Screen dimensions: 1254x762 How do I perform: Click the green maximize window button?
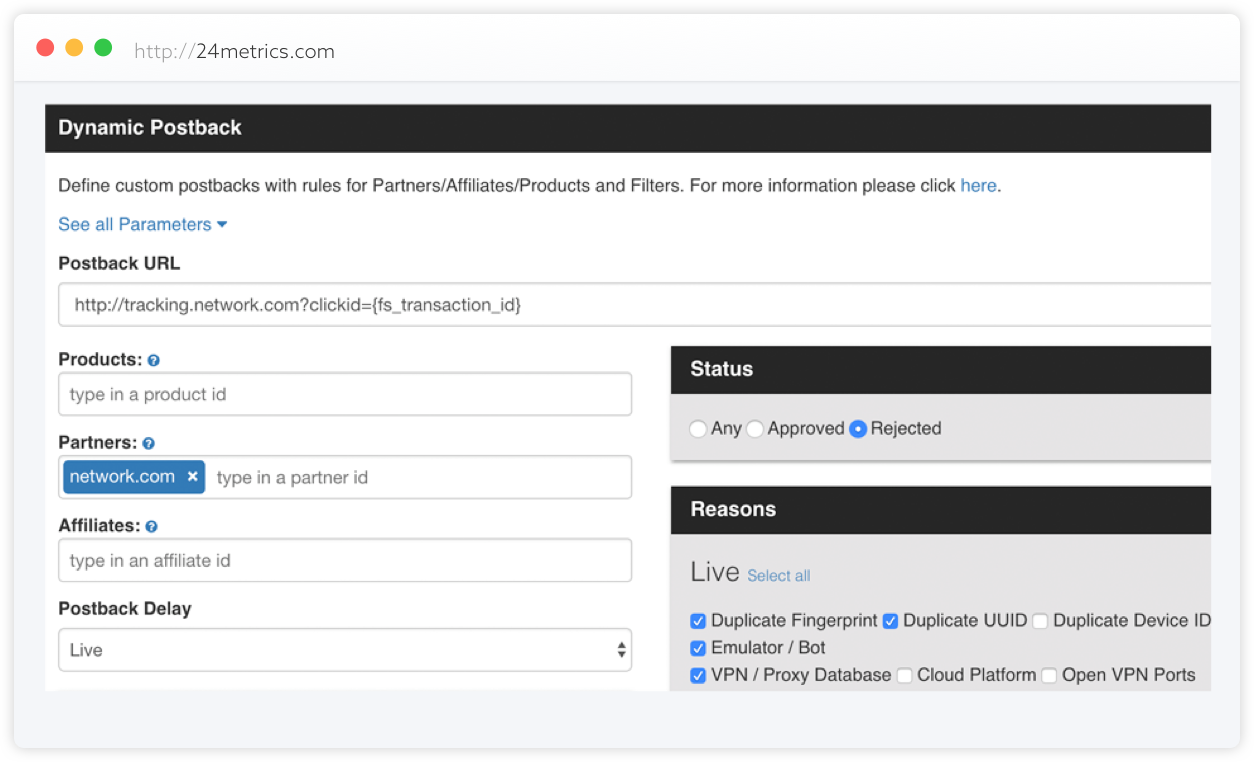click(x=103, y=48)
